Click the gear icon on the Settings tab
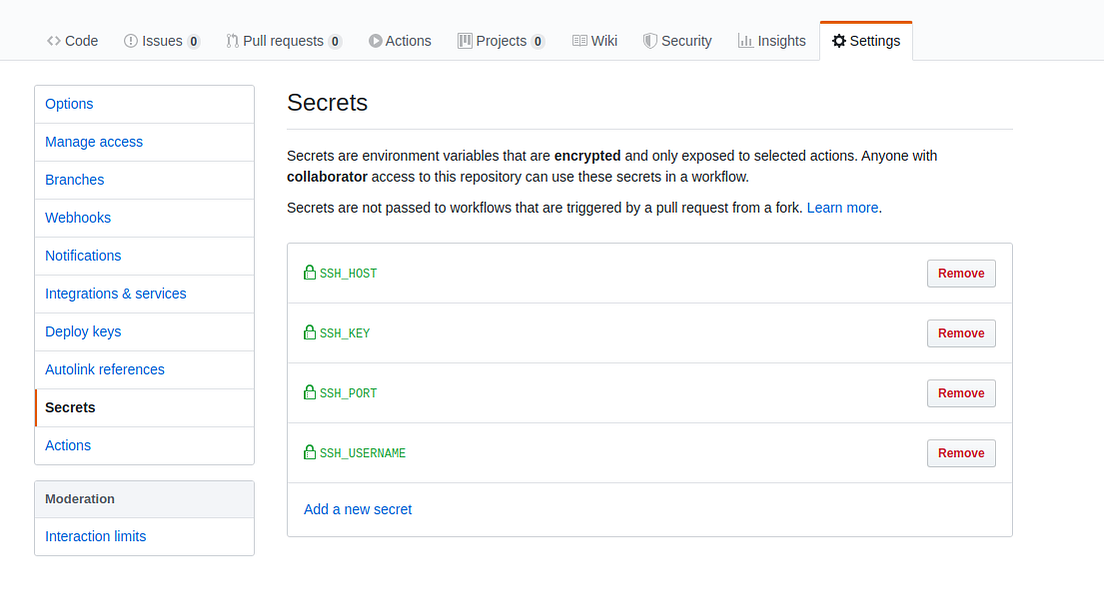 coord(838,40)
